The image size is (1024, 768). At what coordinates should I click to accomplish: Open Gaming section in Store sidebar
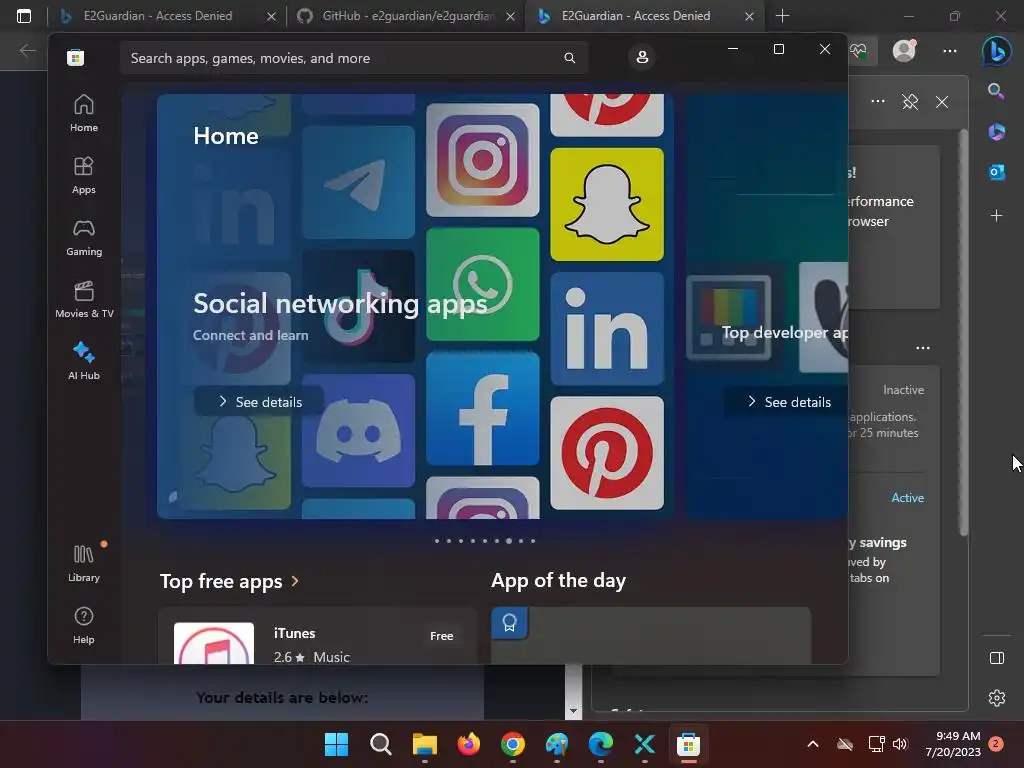(84, 237)
